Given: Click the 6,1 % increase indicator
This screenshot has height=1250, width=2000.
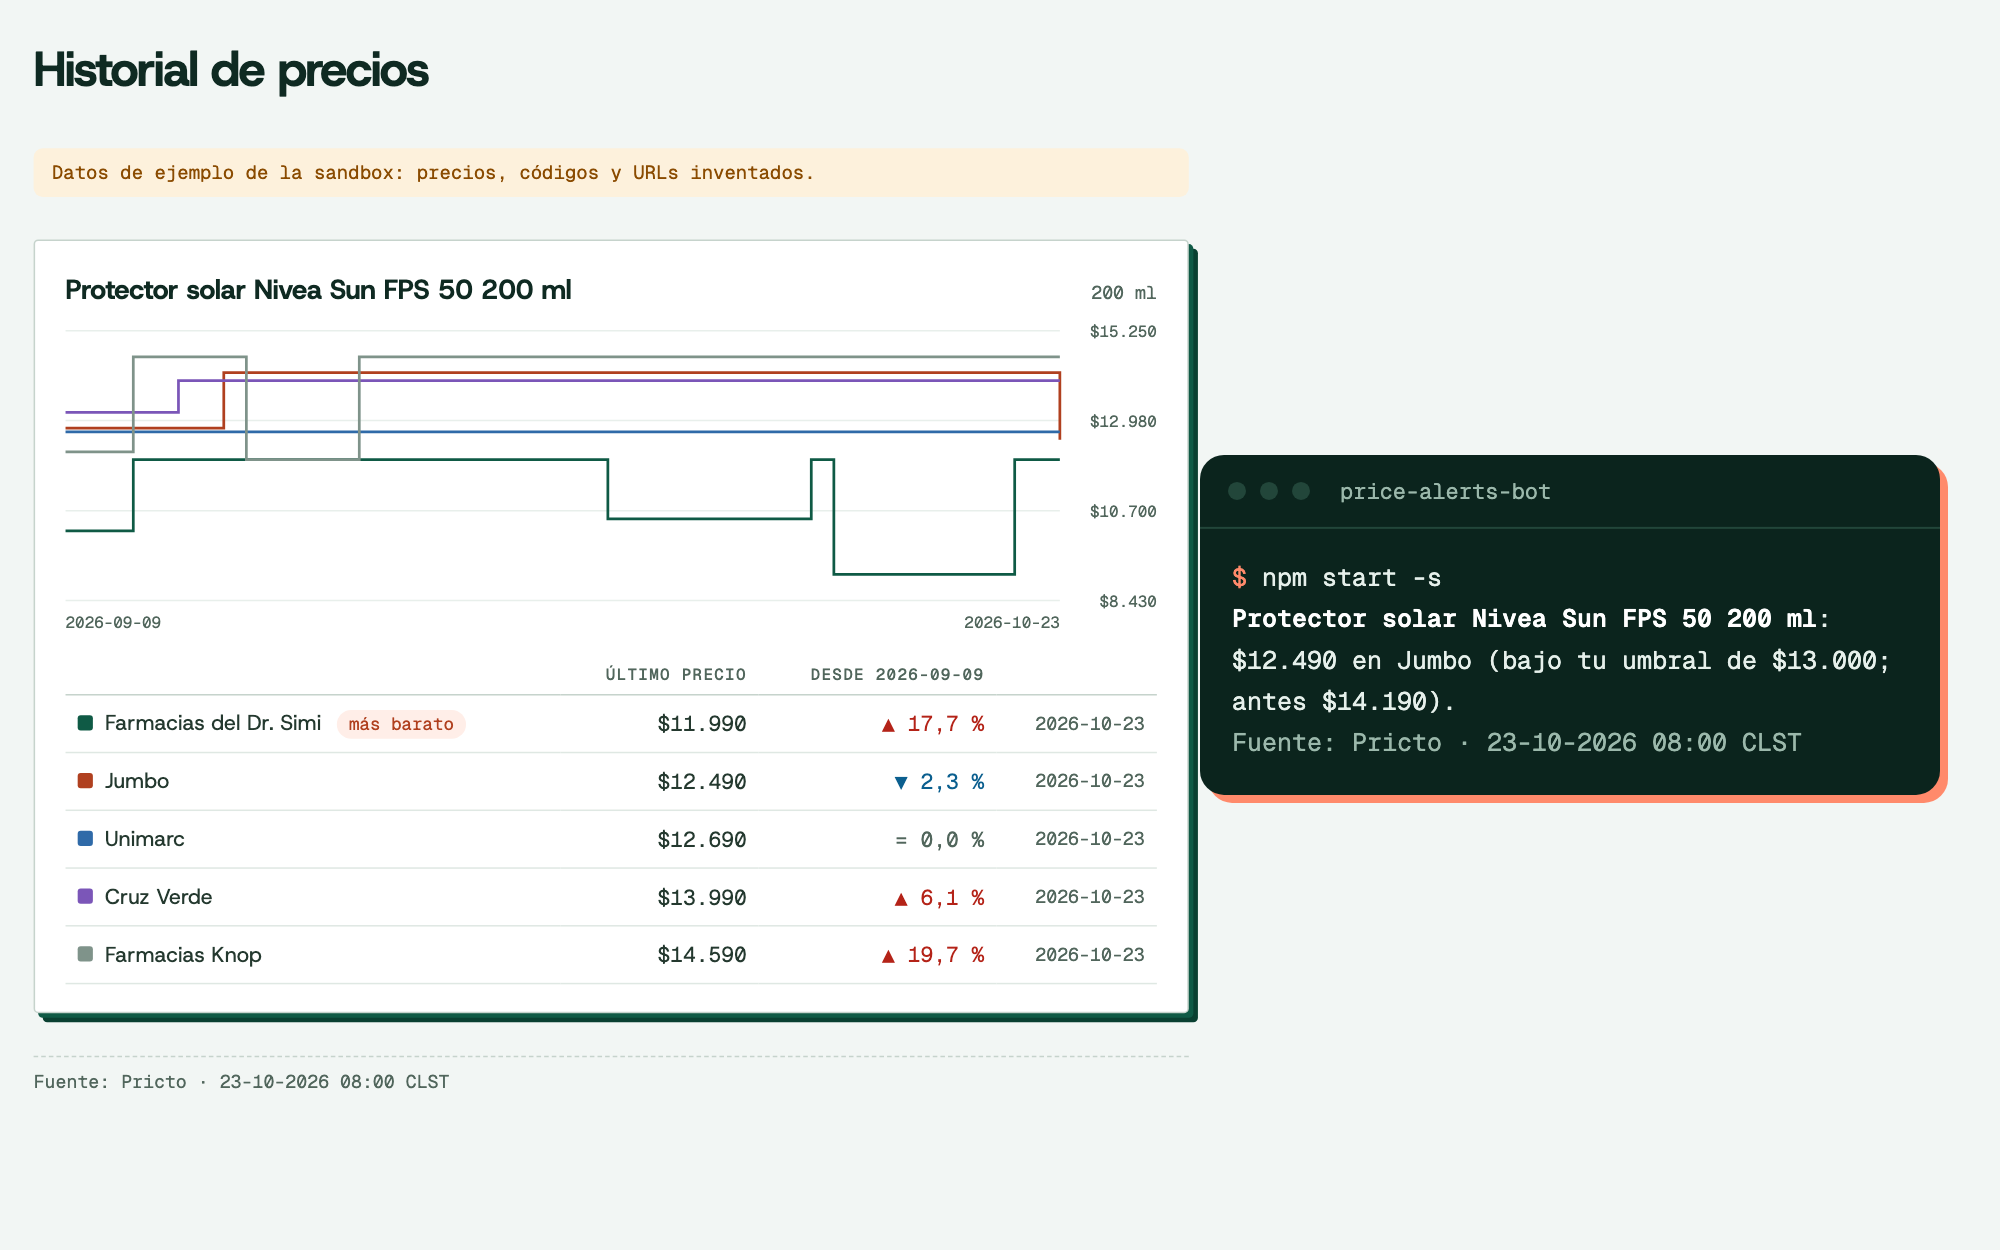Looking at the screenshot, I should coord(939,898).
